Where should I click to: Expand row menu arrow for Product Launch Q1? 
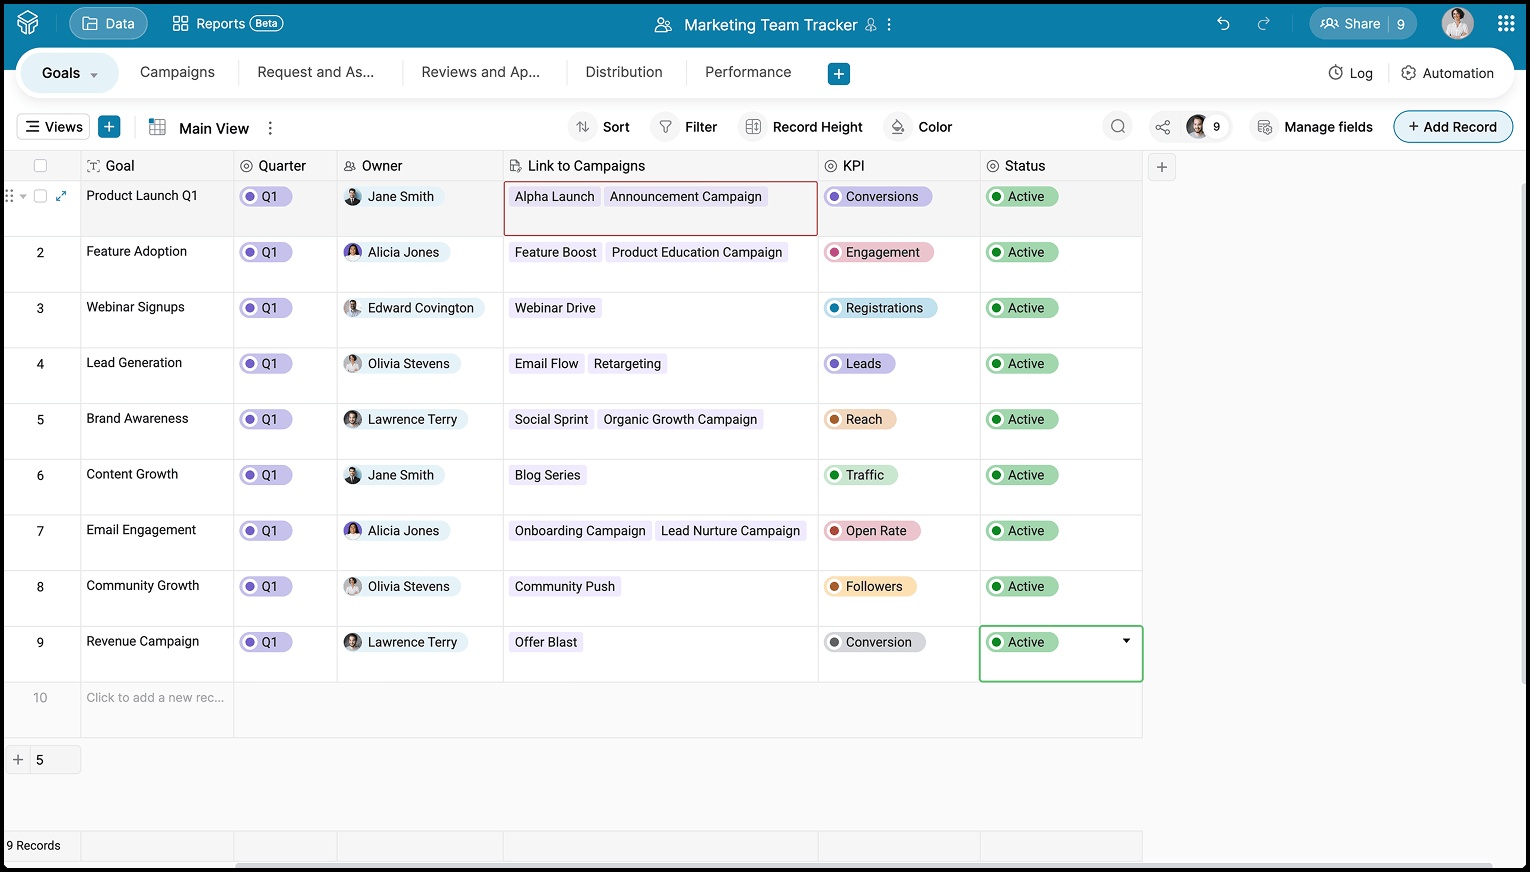pos(23,196)
